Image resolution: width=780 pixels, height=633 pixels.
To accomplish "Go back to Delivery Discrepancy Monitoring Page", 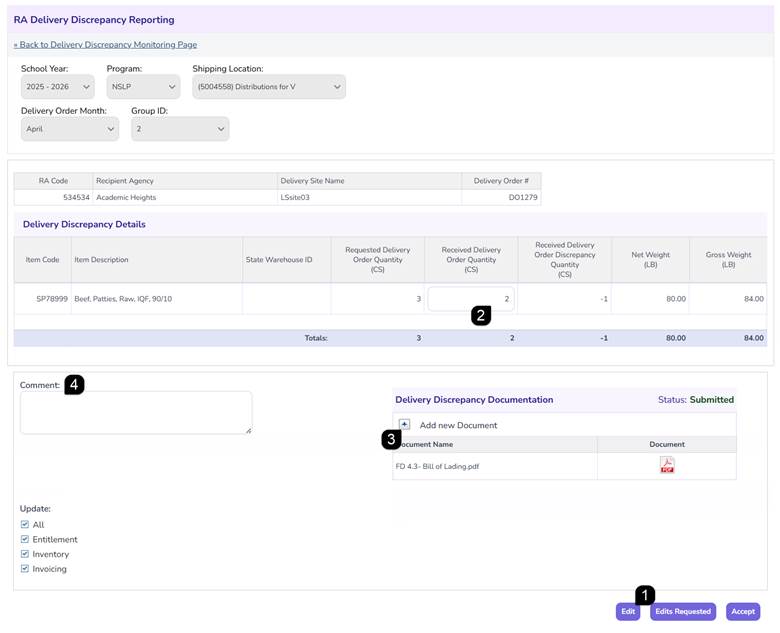I will click(105, 45).
